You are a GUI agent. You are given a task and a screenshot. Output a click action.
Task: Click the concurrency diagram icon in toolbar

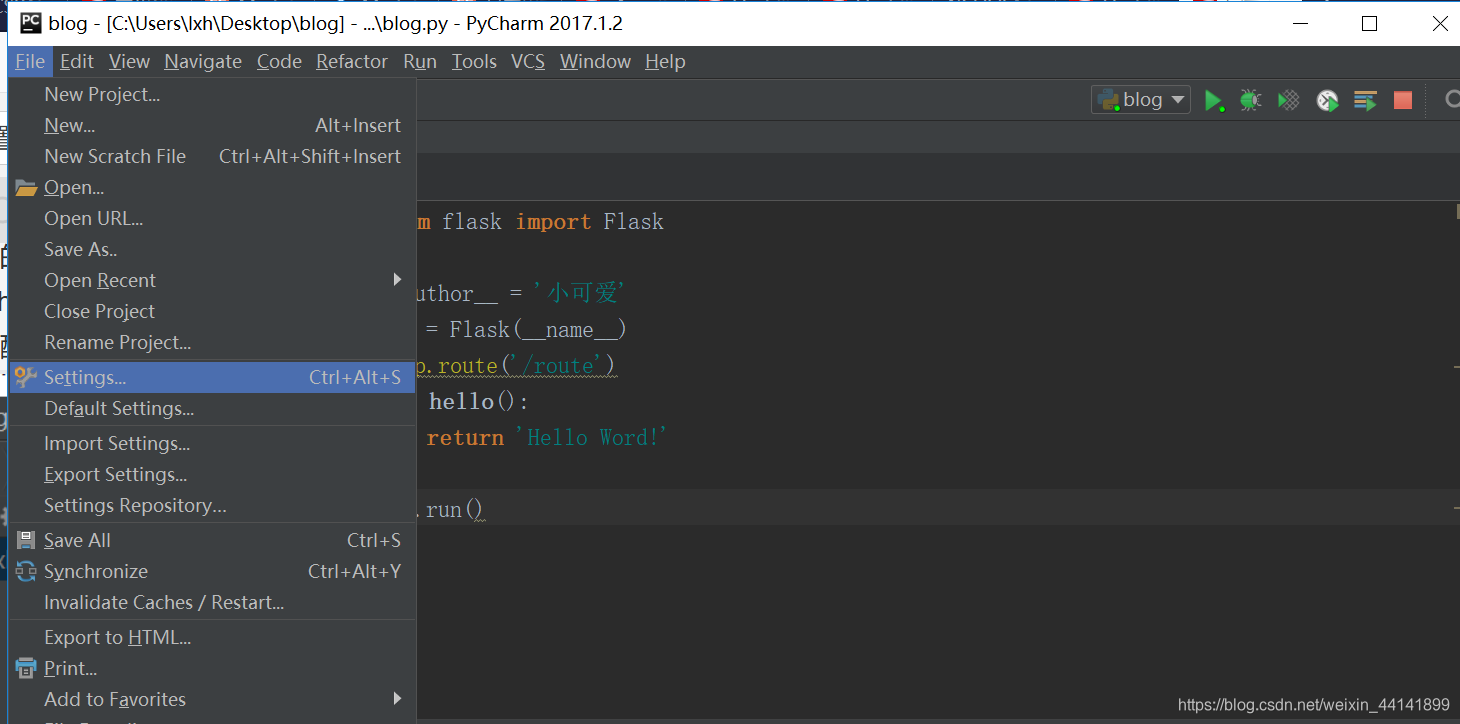pyautogui.click(x=1365, y=100)
